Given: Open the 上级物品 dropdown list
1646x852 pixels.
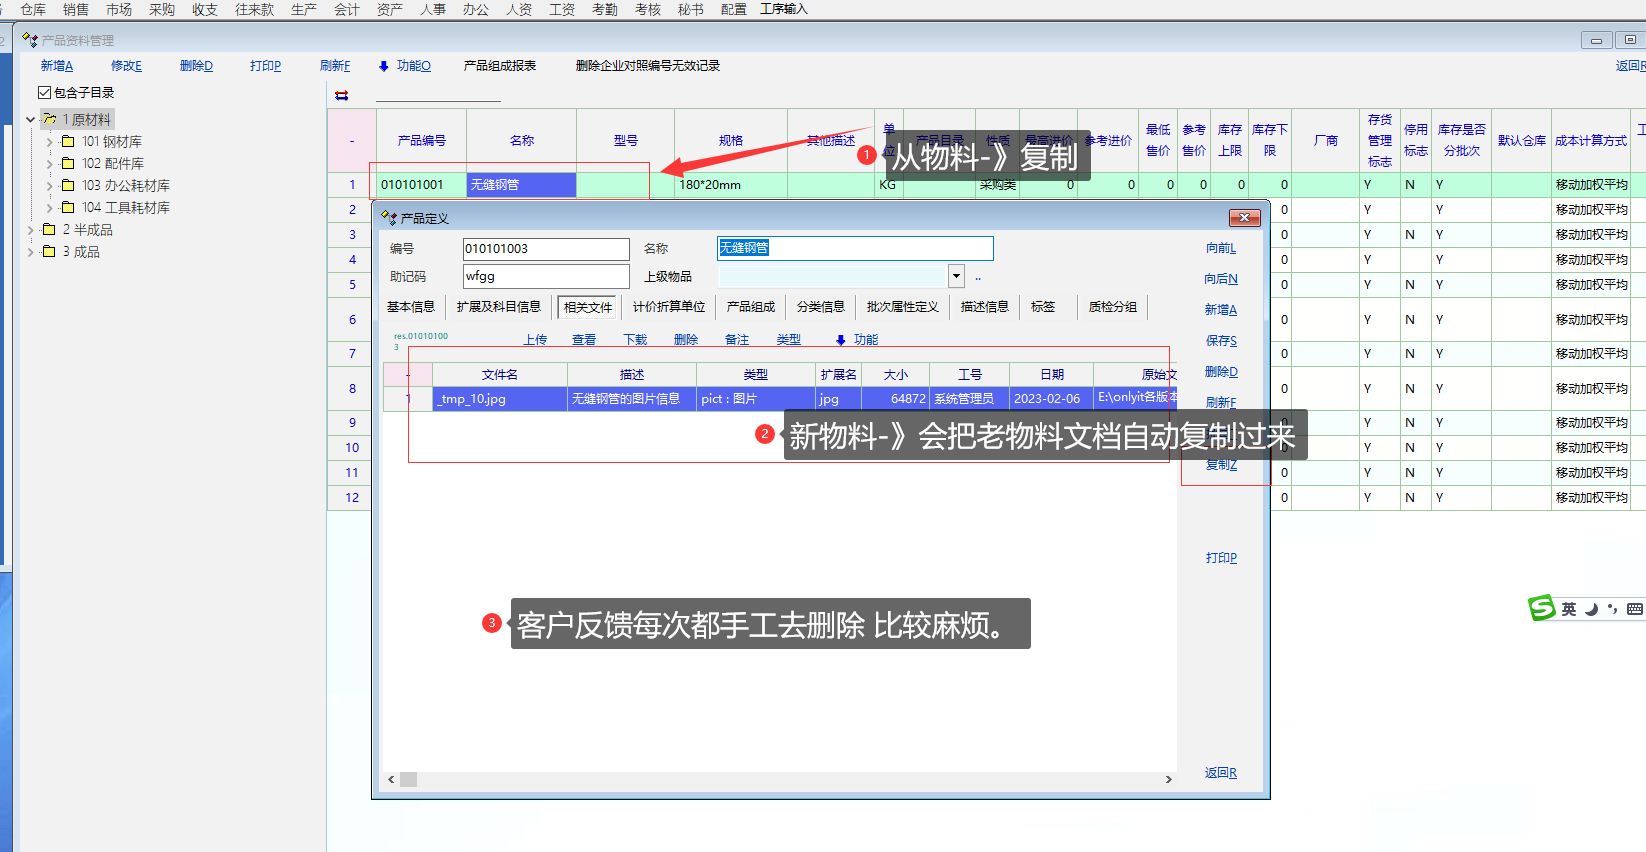Looking at the screenshot, I should [956, 276].
